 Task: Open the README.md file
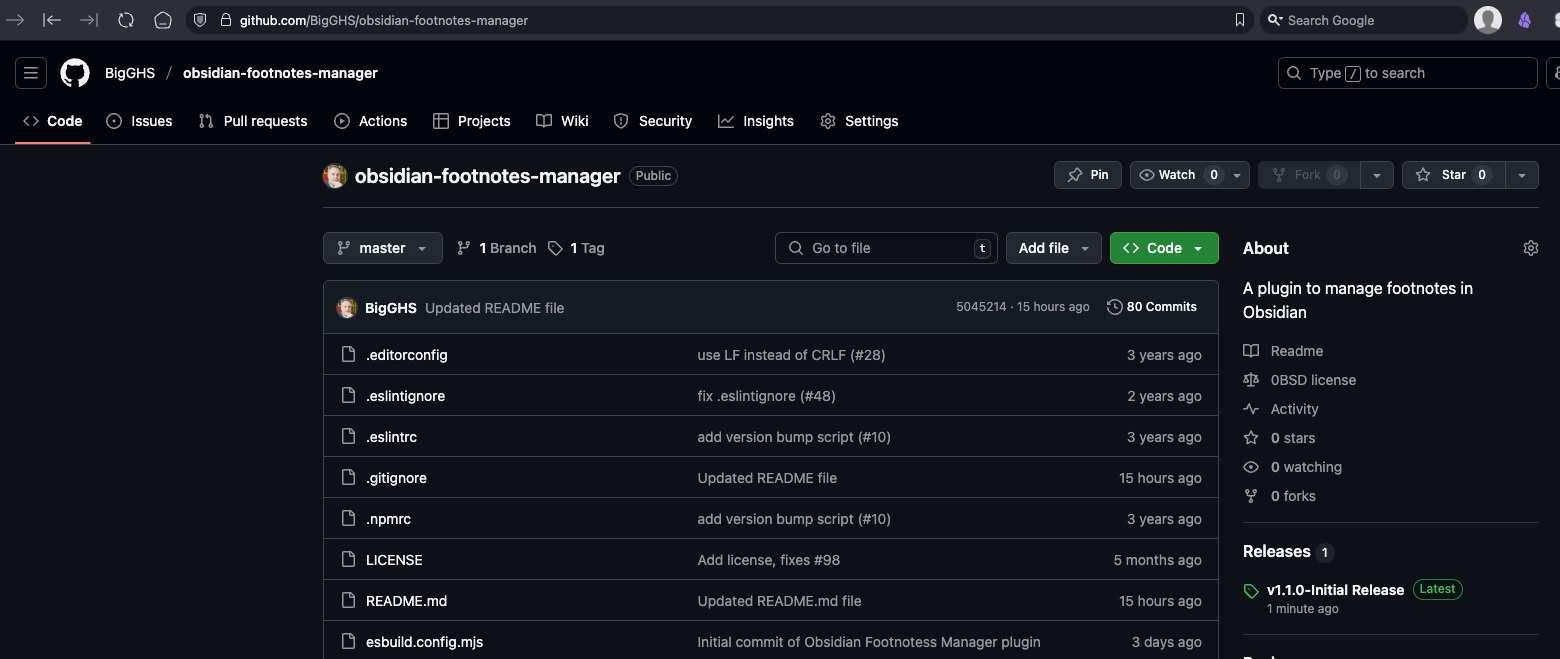point(406,601)
